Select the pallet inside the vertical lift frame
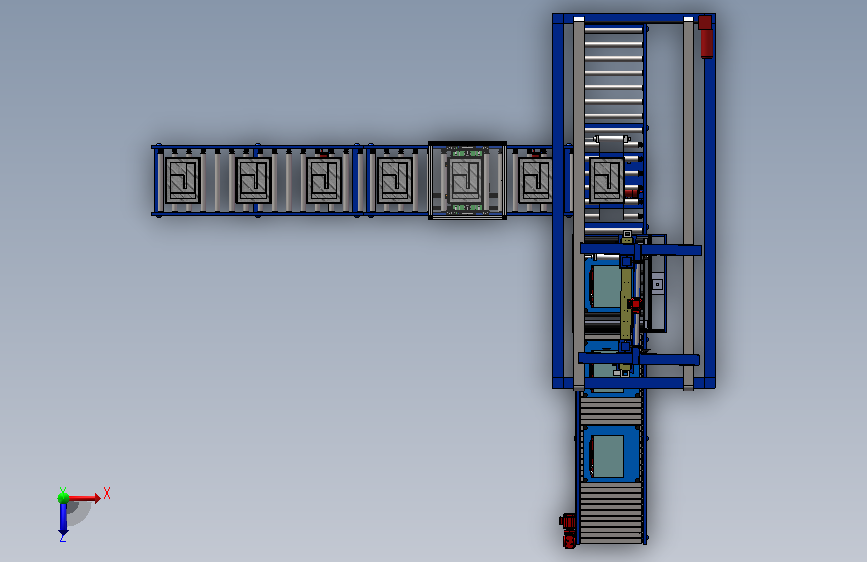The height and width of the screenshot is (562, 867). click(x=607, y=180)
